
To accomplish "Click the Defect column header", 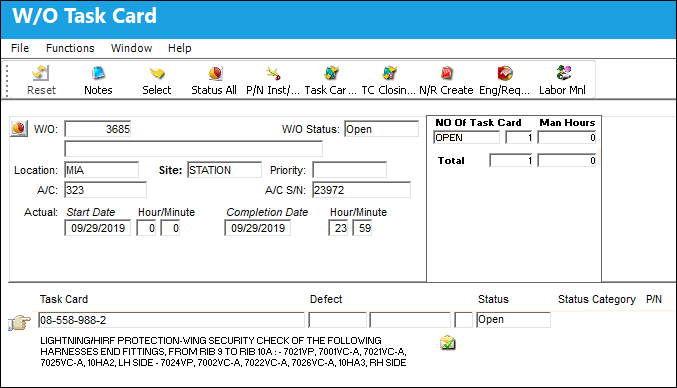I will pos(326,299).
